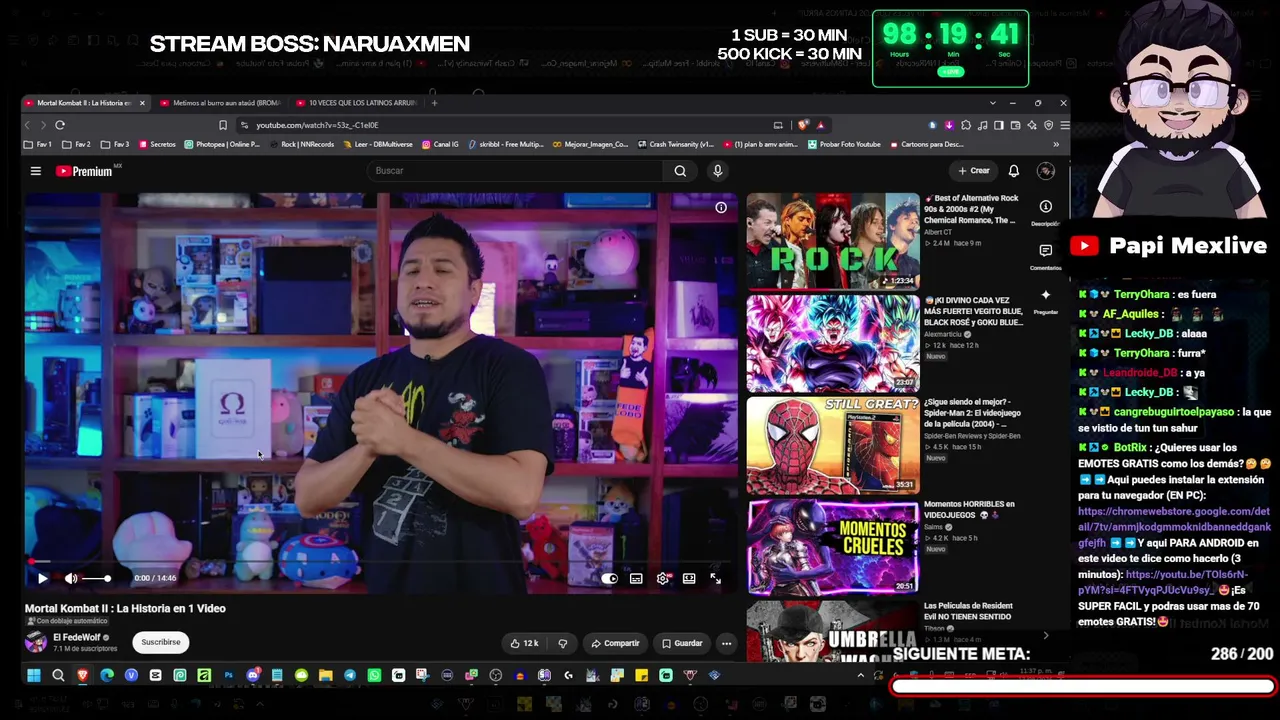The image size is (1280, 720).
Task: Open the YouTube hamburger guide menu
Action: tap(36, 171)
